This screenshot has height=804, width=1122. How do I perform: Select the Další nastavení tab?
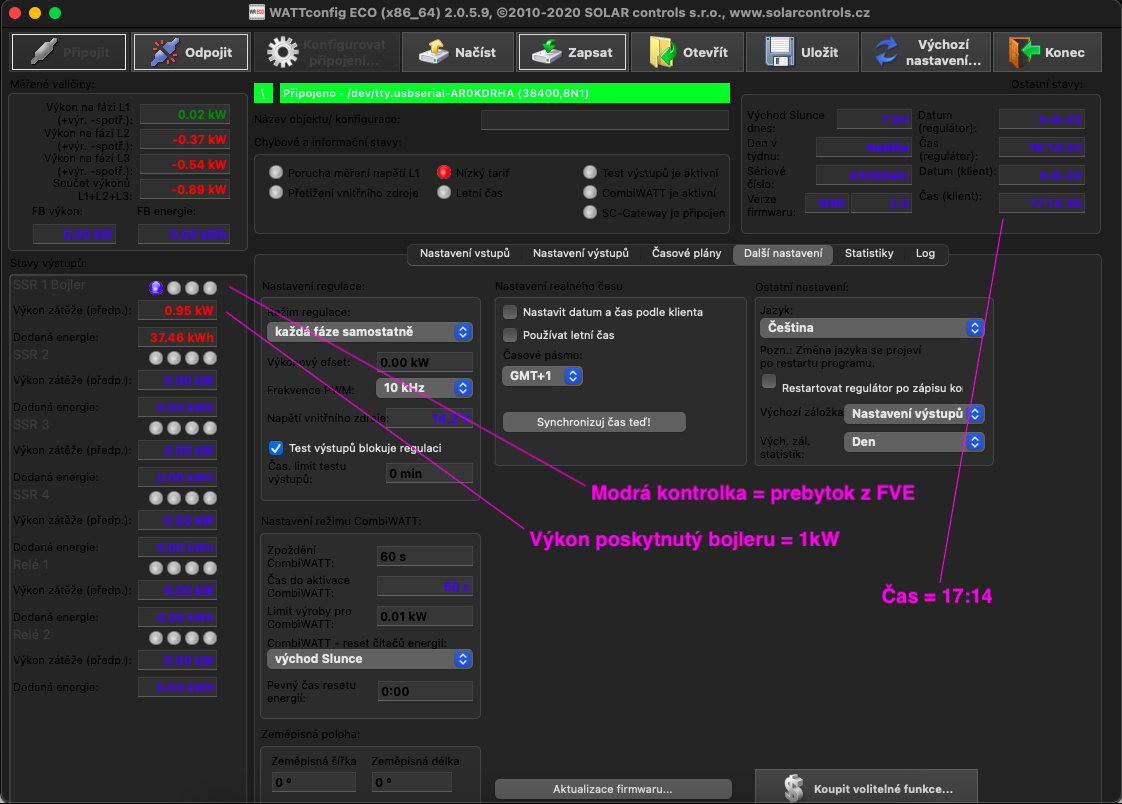pos(783,253)
